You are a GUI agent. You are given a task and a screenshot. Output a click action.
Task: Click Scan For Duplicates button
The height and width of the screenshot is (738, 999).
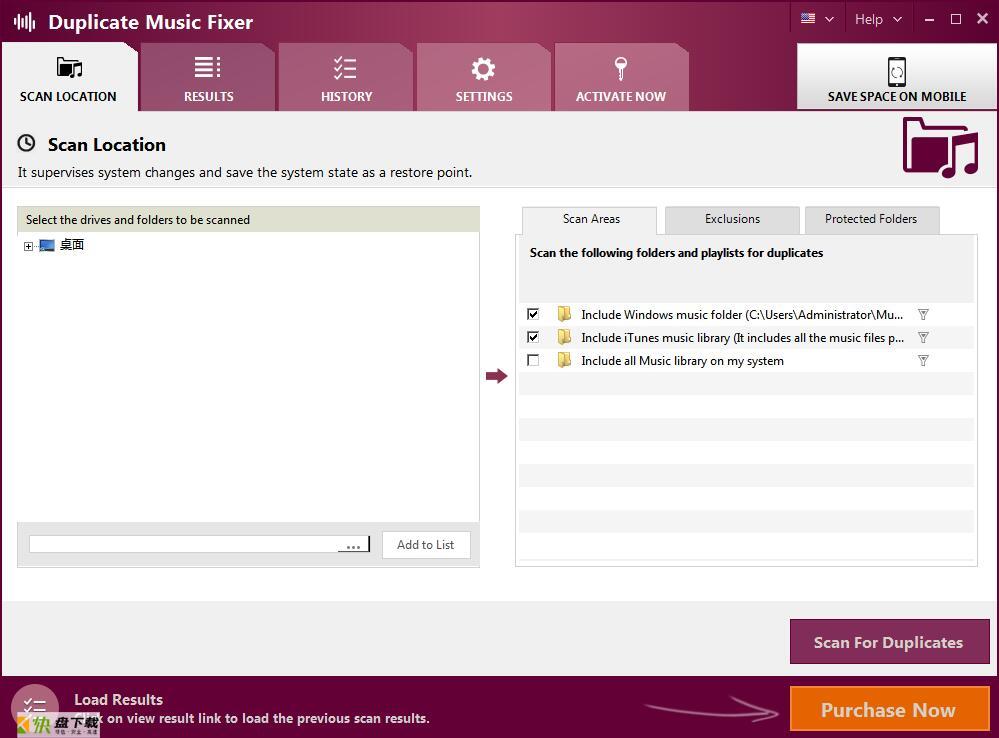point(889,642)
